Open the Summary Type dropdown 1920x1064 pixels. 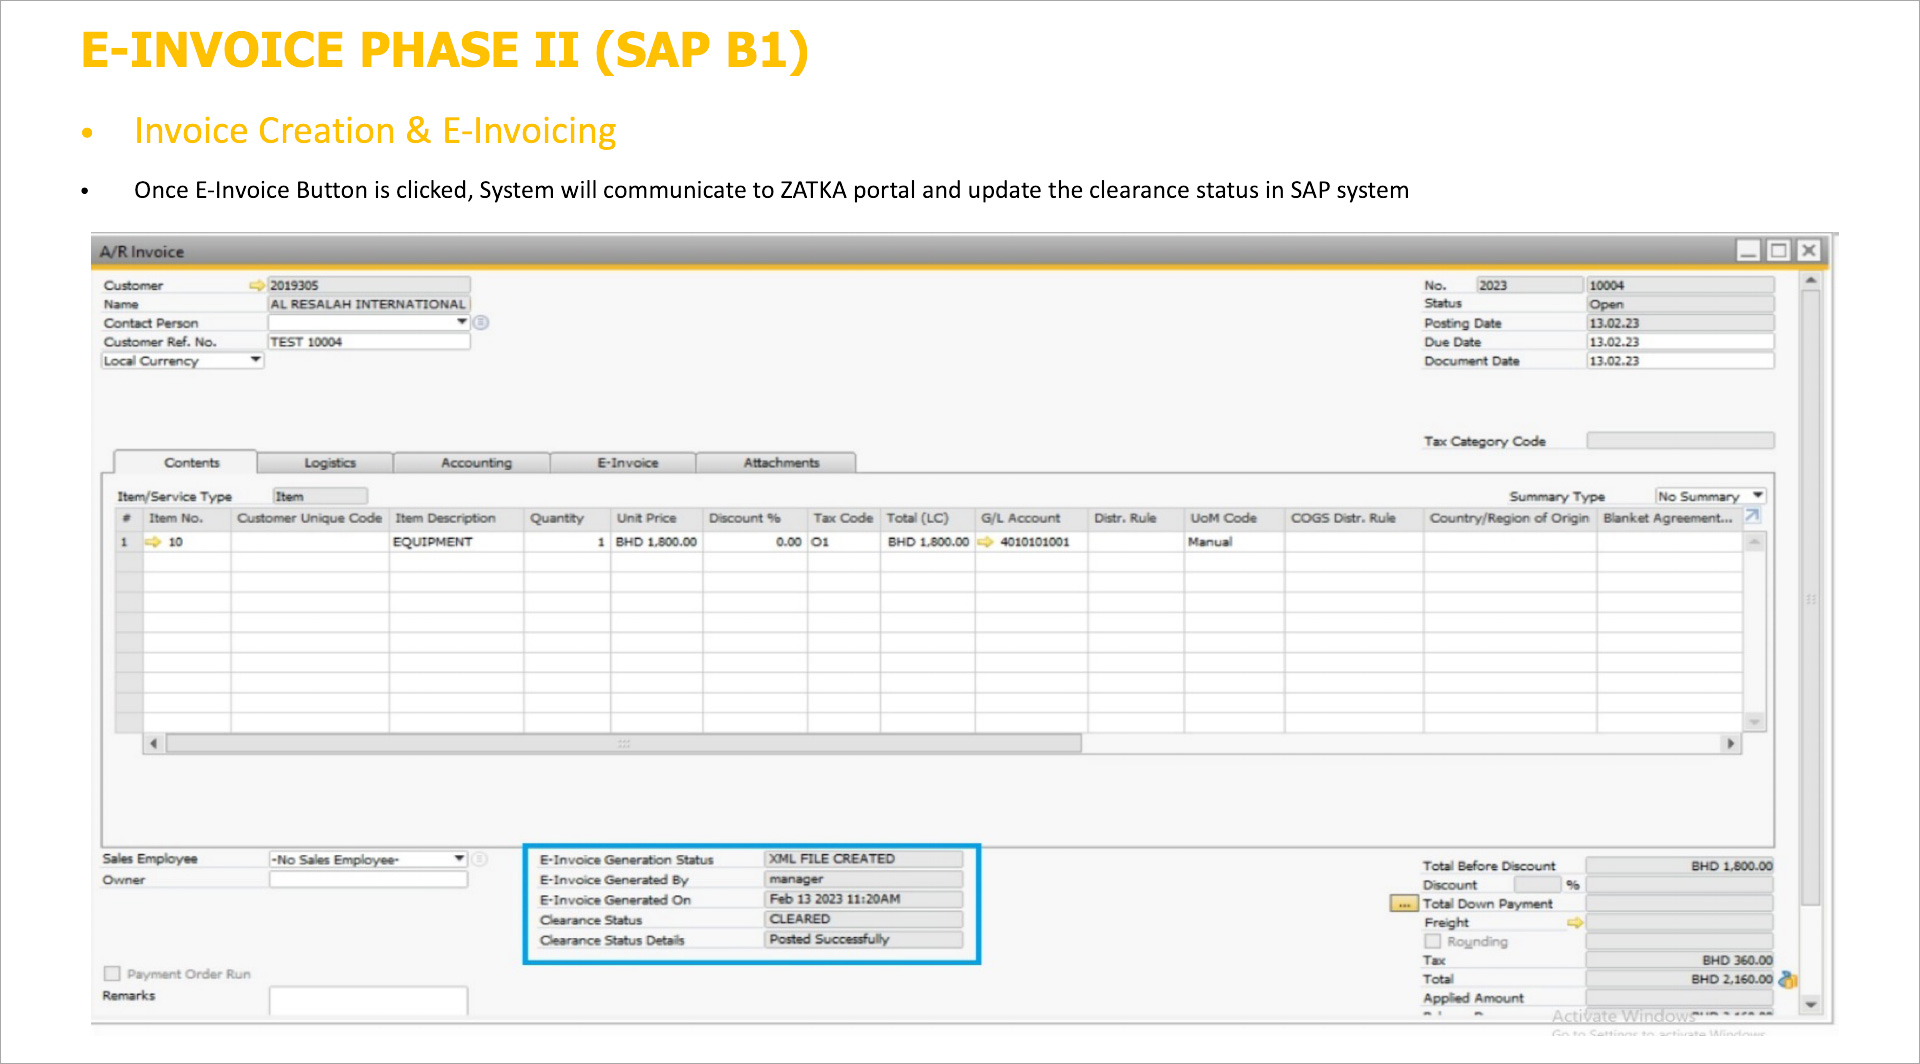click(x=1757, y=496)
